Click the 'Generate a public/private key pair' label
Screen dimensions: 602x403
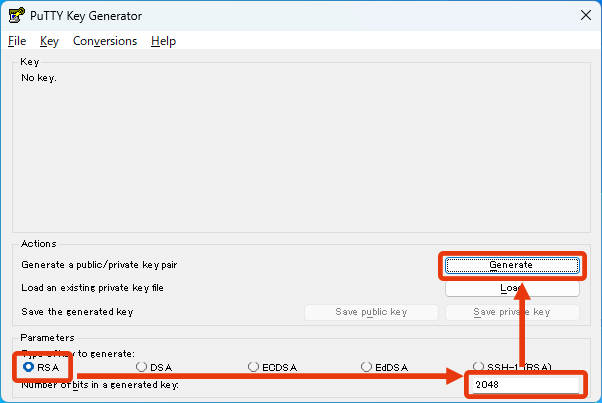coord(99,265)
